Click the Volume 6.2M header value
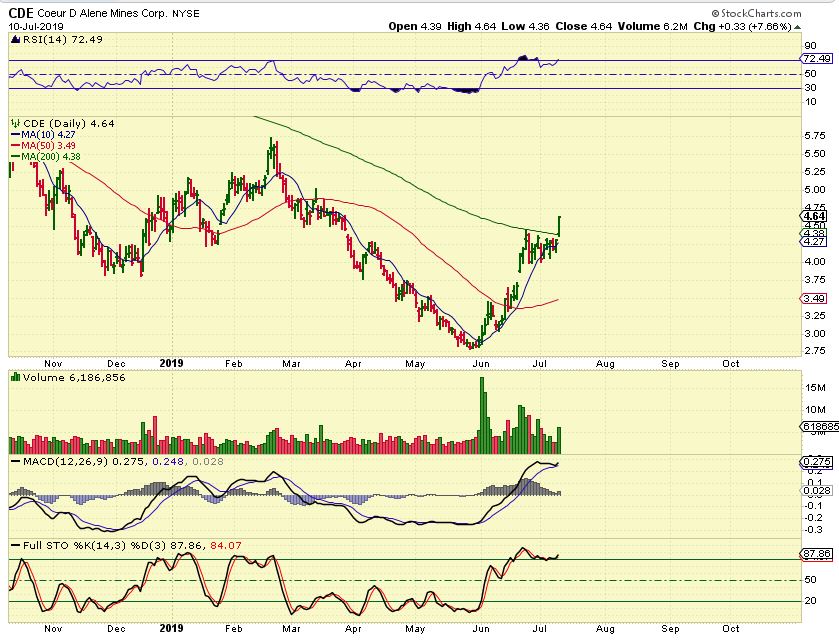 pos(652,26)
